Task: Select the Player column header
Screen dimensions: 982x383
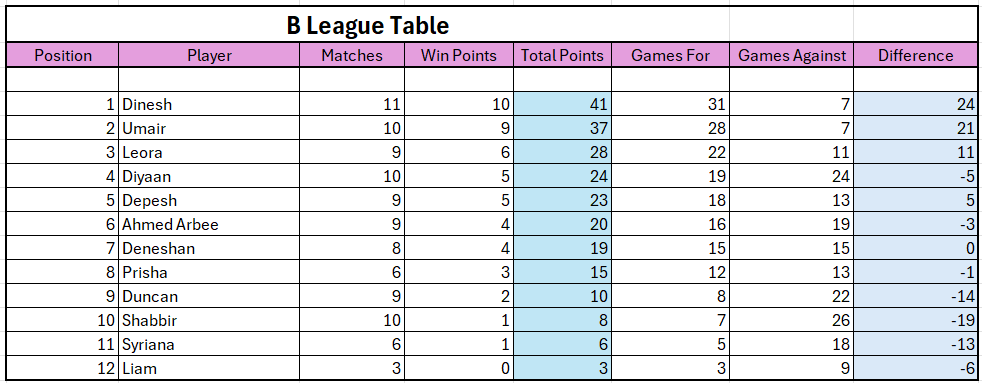Action: [209, 55]
